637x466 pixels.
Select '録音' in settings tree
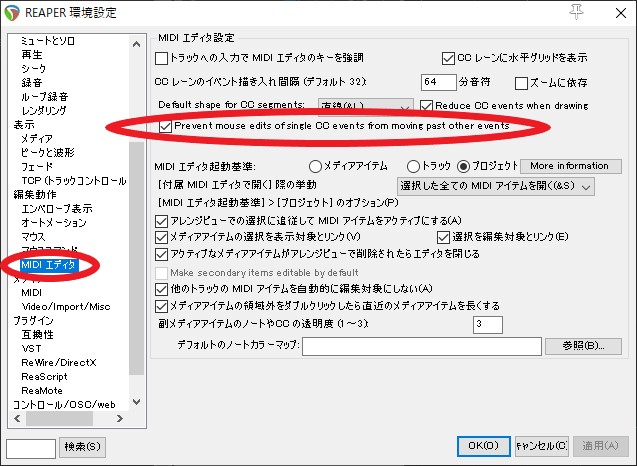click(x=32, y=83)
